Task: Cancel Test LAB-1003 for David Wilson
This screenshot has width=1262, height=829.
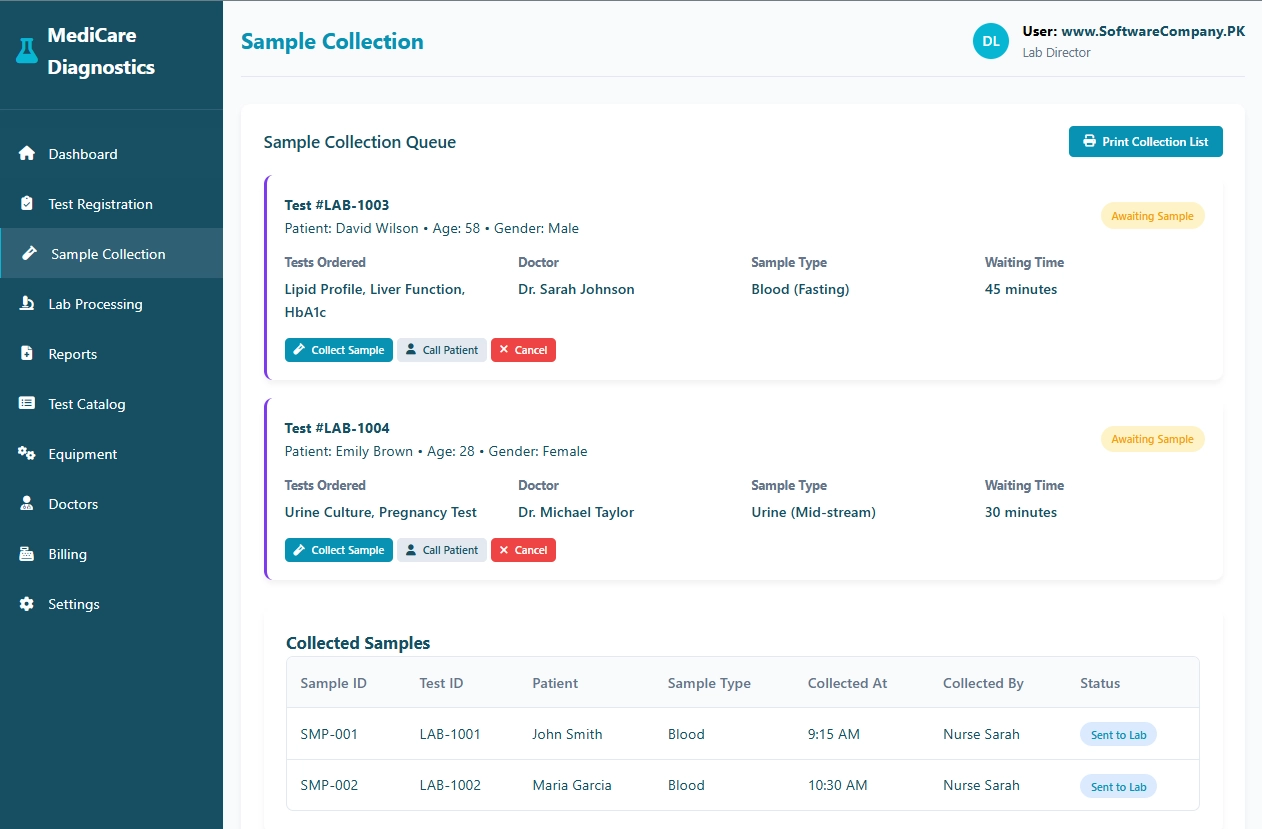Action: 523,350
